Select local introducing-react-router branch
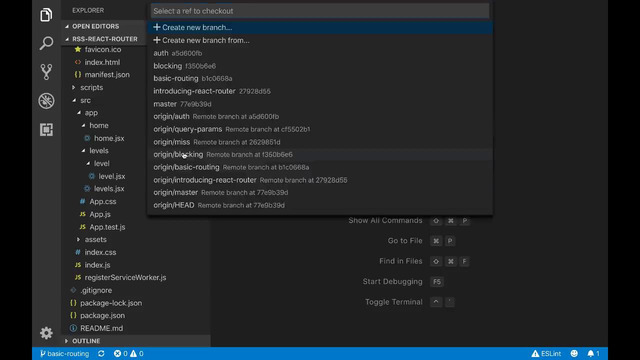Image resolution: width=640 pixels, height=360 pixels. click(x=320, y=91)
